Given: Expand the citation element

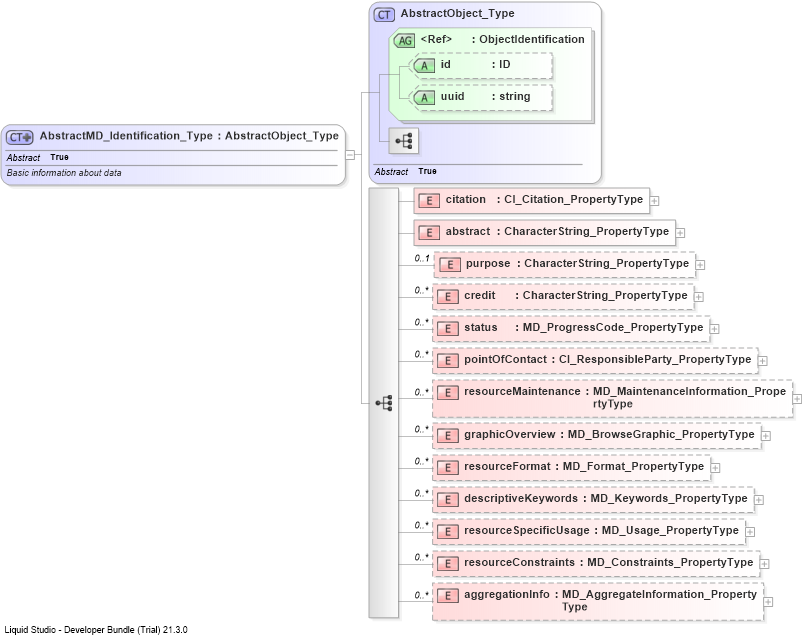Looking at the screenshot, I should point(654,201).
